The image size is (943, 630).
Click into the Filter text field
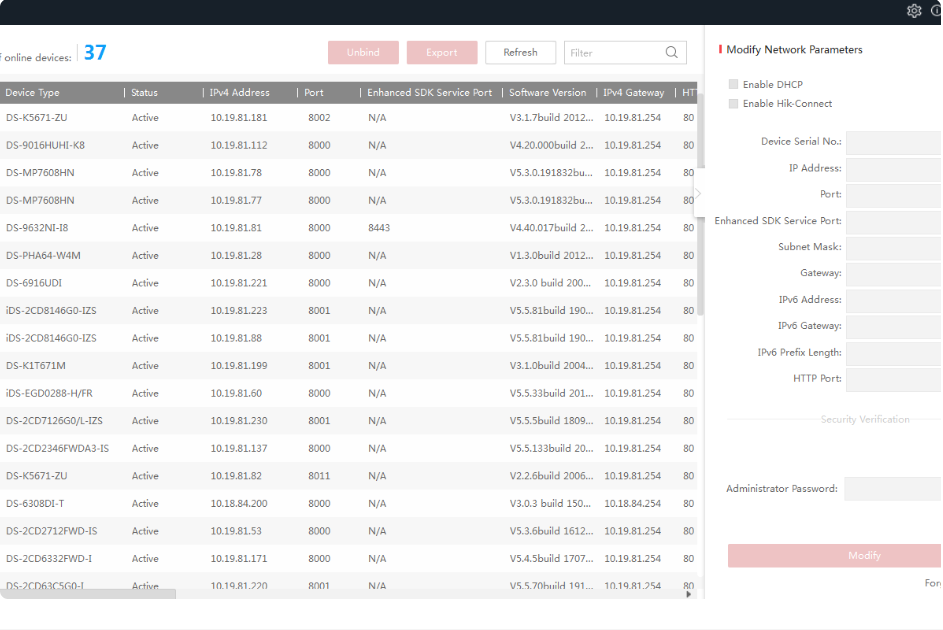tap(612, 53)
